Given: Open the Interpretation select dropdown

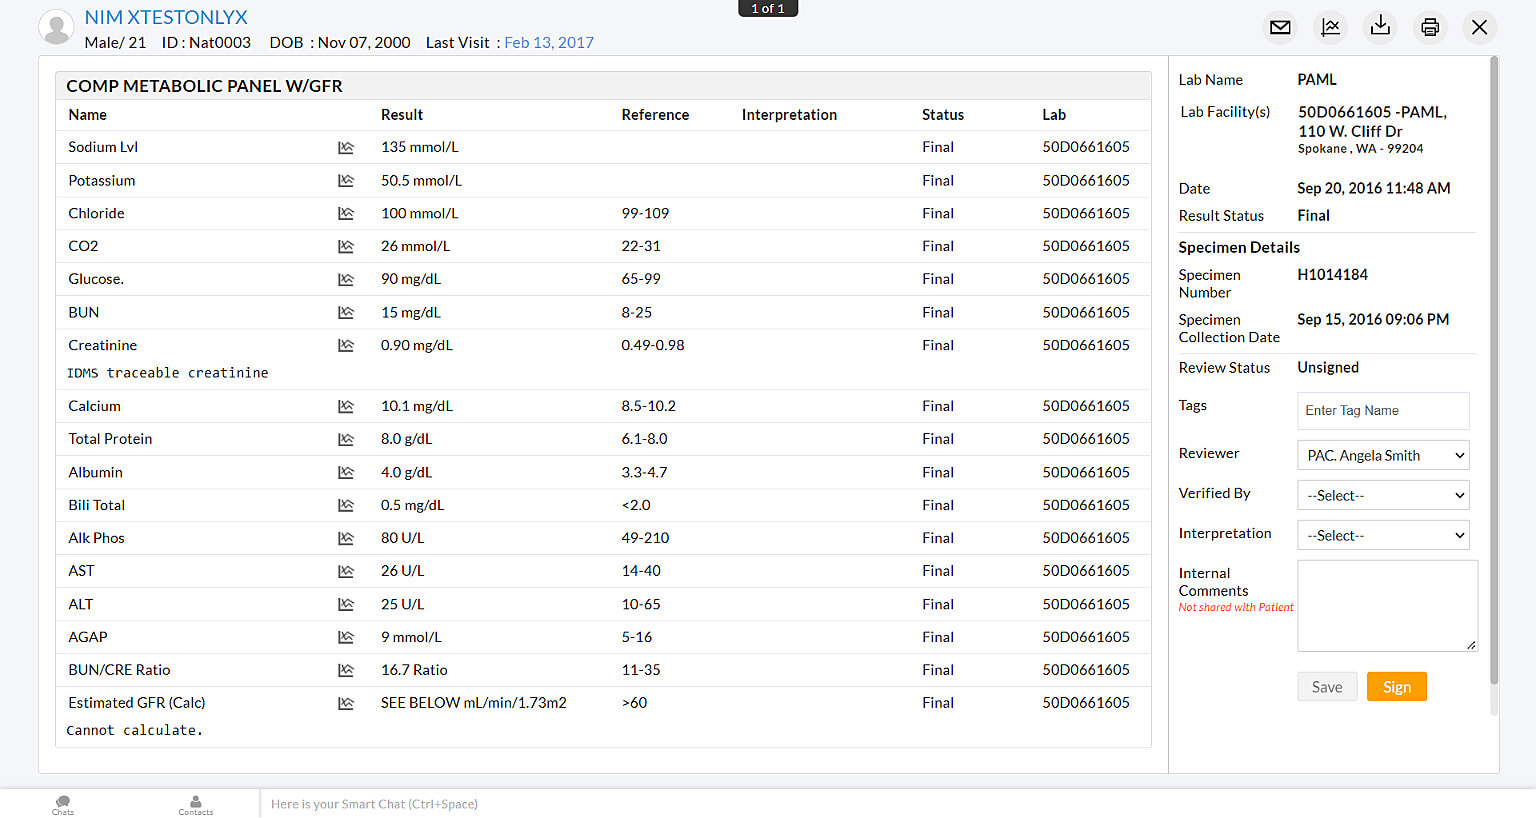Looking at the screenshot, I should point(1383,535).
